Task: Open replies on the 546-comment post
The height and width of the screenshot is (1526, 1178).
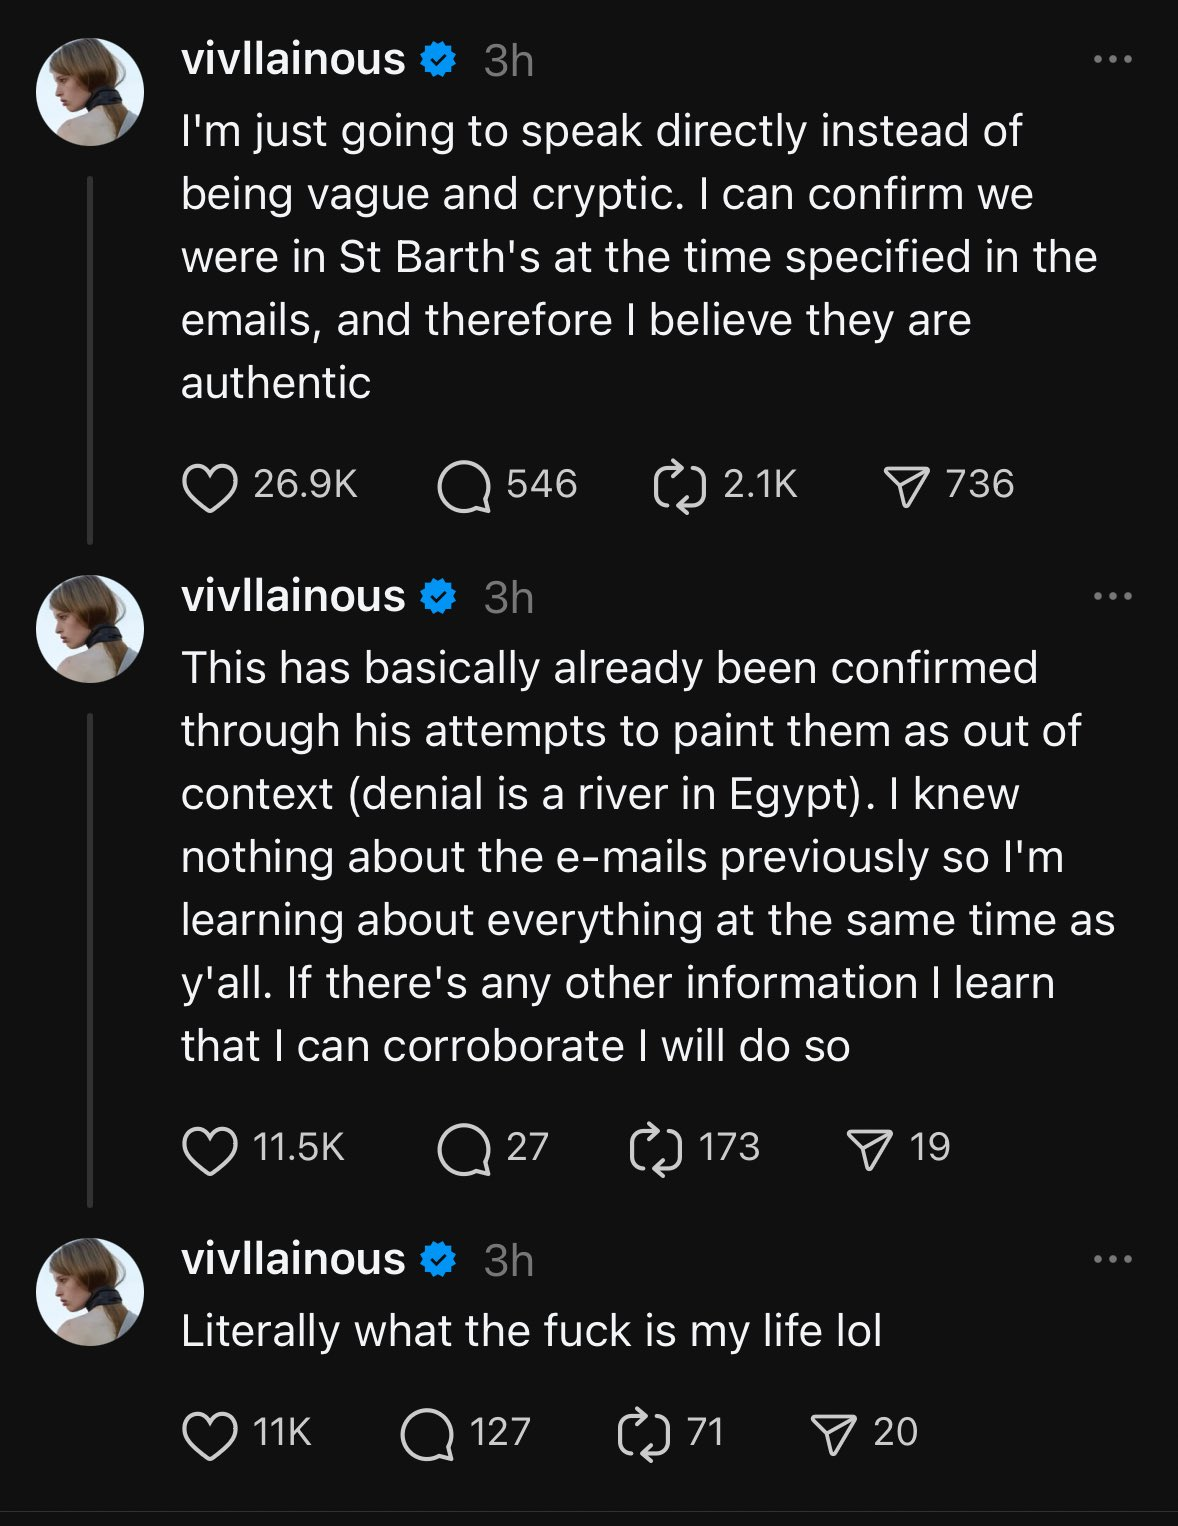Action: 464,487
